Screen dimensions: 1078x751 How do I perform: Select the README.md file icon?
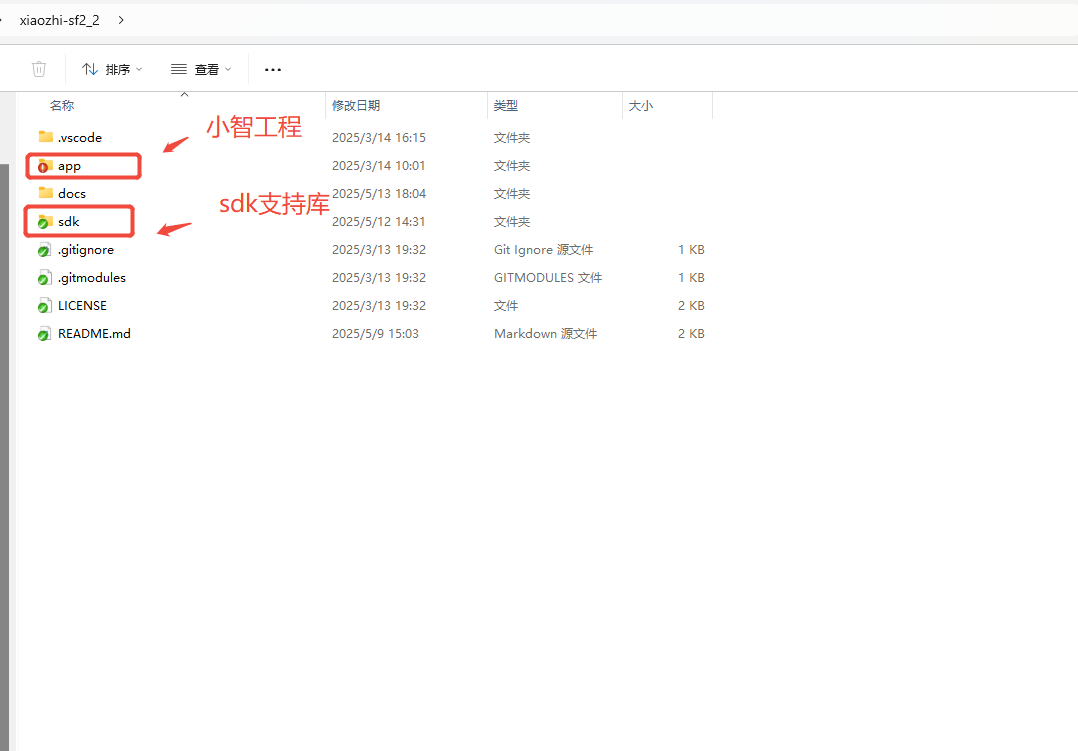pos(44,334)
